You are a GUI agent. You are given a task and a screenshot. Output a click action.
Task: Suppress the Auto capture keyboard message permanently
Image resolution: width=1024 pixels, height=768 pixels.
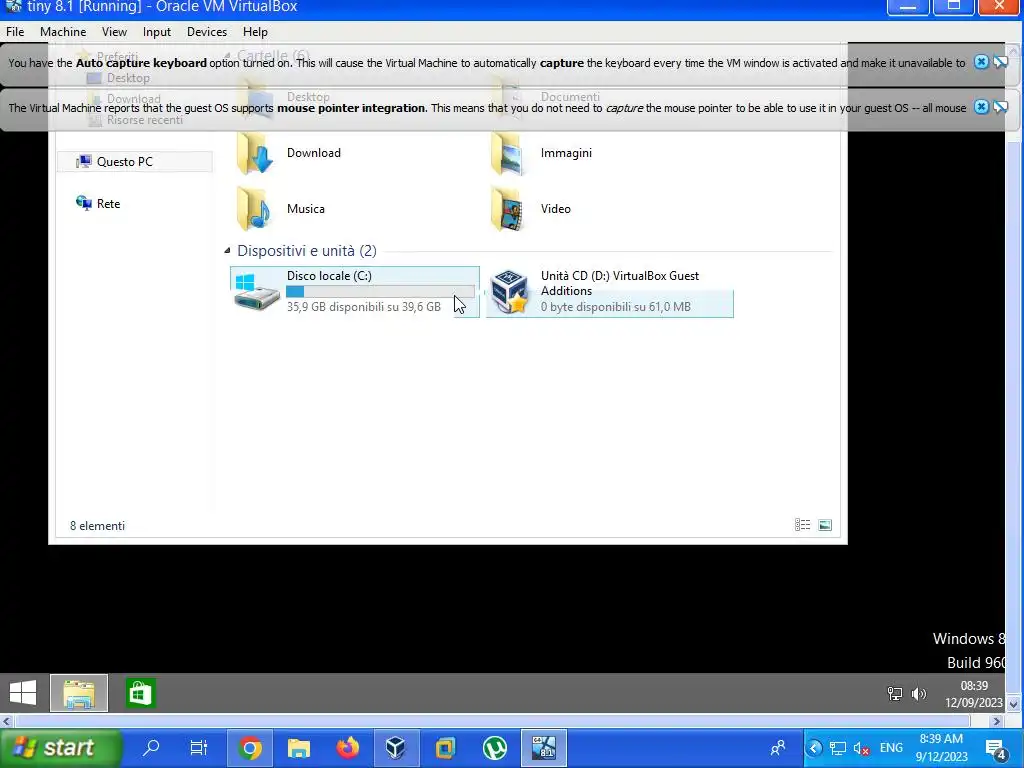coord(1000,62)
